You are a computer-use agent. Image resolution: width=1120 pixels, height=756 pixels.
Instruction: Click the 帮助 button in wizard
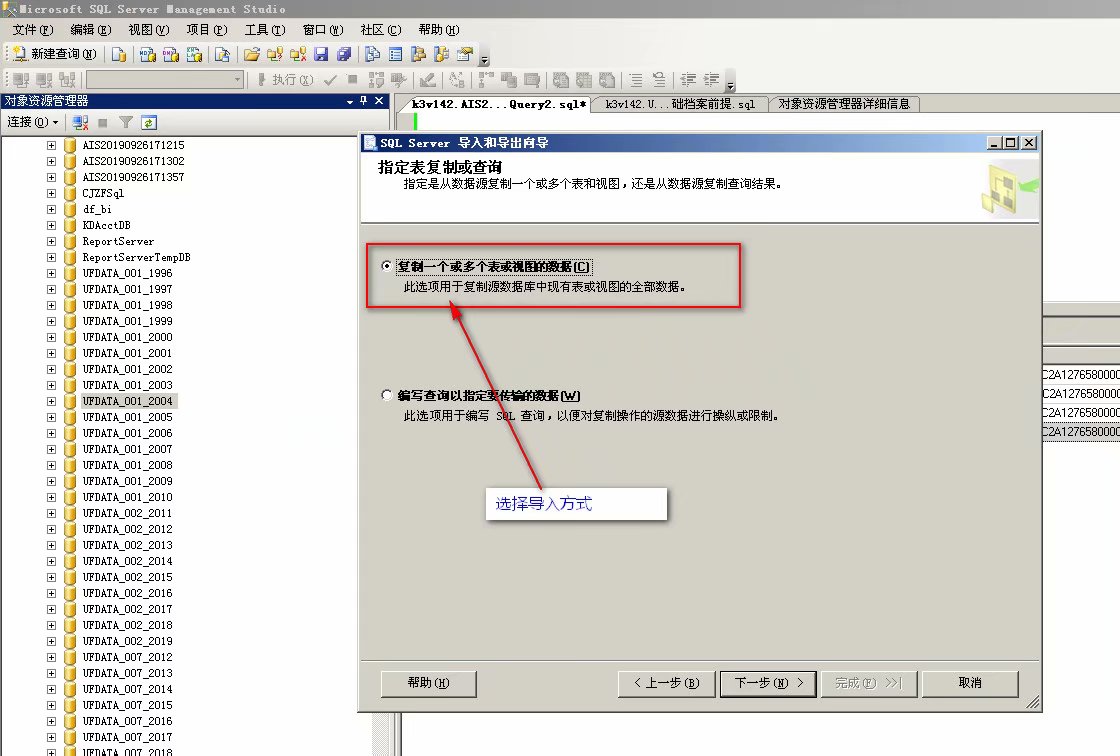tap(428, 683)
